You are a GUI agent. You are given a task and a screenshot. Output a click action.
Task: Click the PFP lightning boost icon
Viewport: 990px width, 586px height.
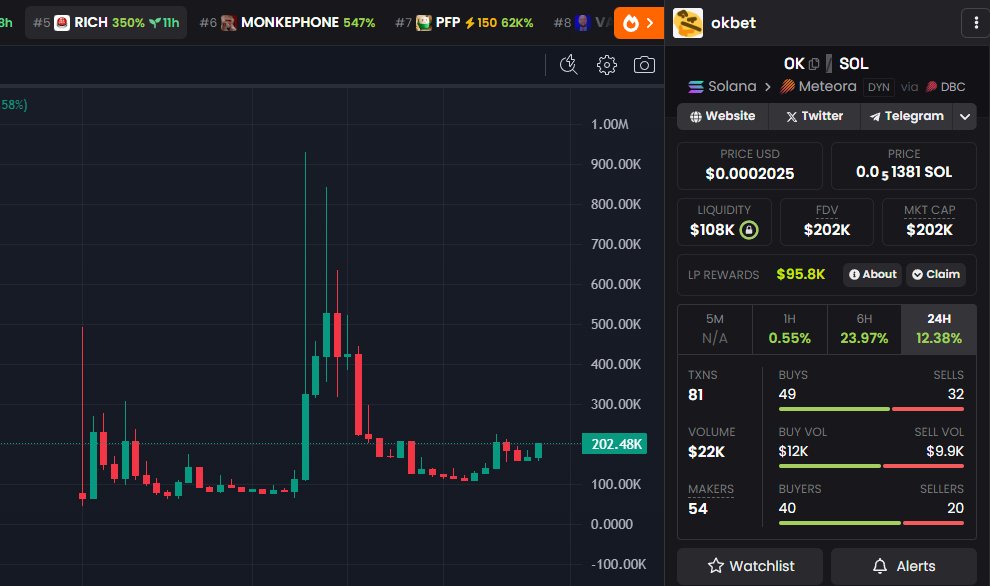tap(470, 23)
